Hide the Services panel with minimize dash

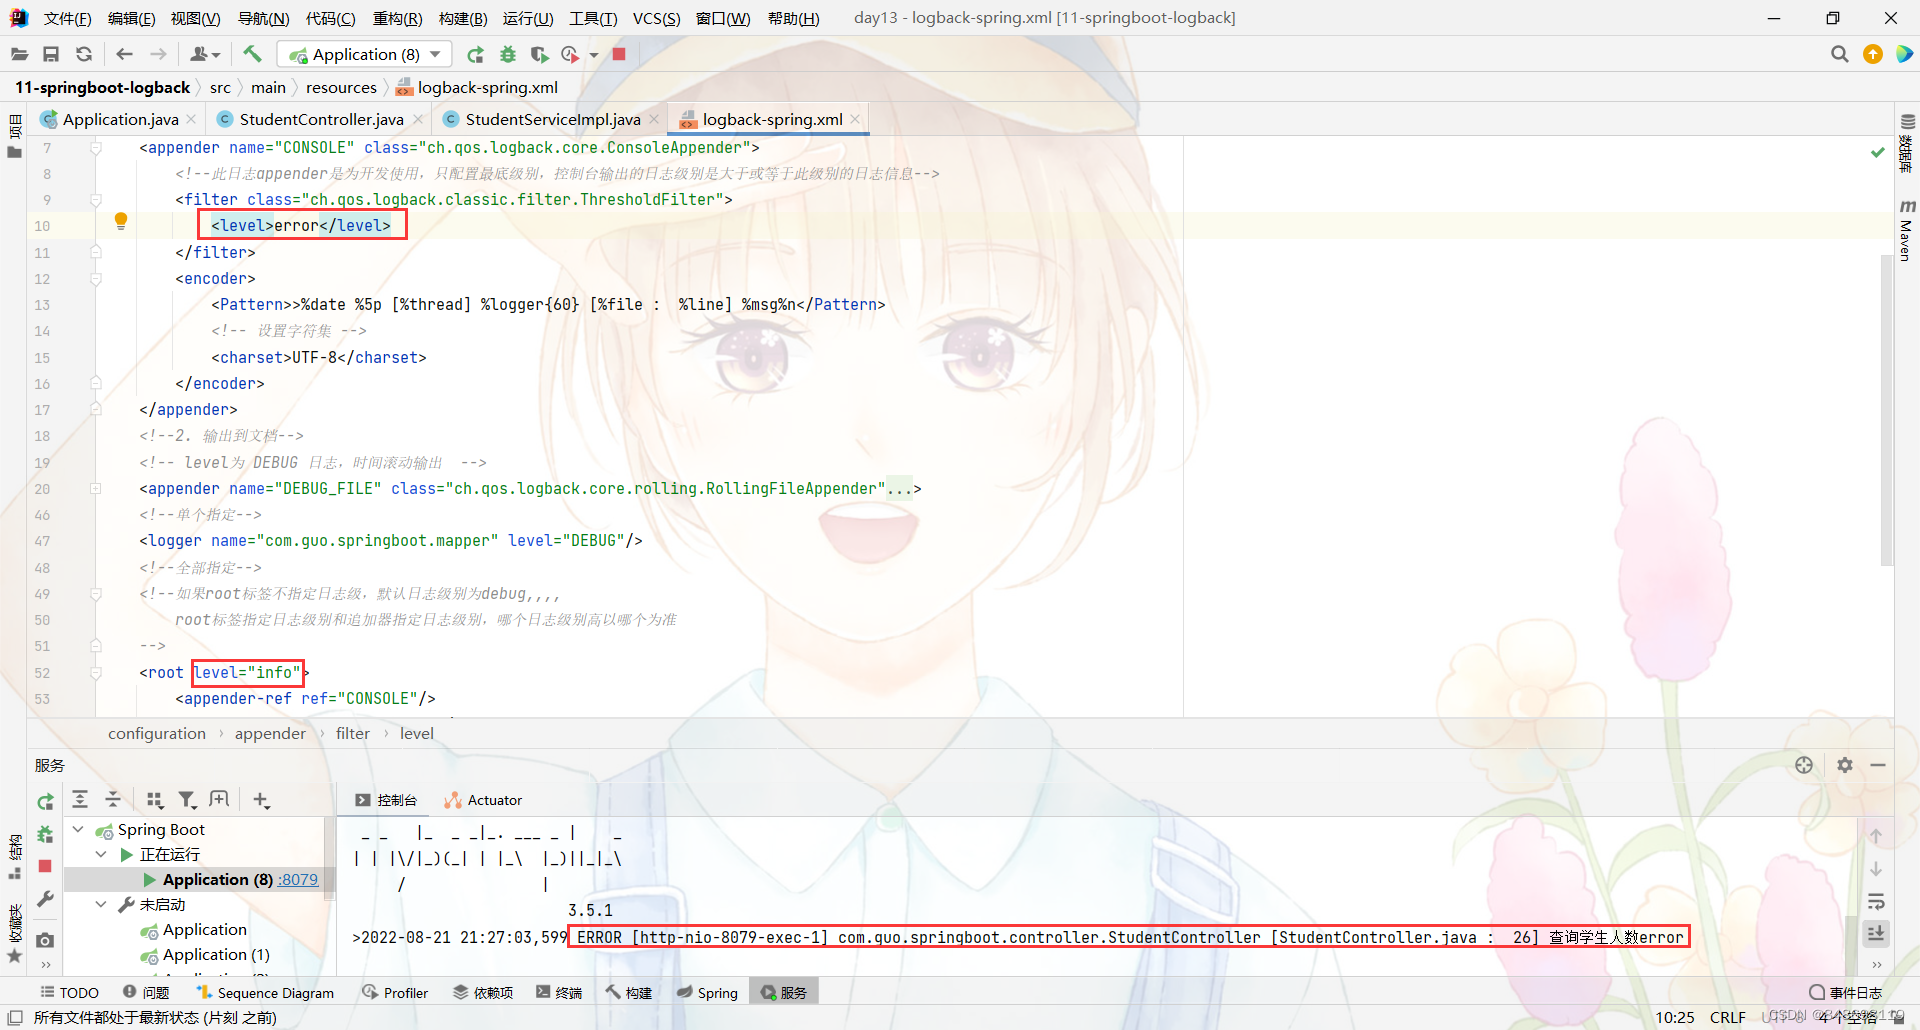(1878, 765)
